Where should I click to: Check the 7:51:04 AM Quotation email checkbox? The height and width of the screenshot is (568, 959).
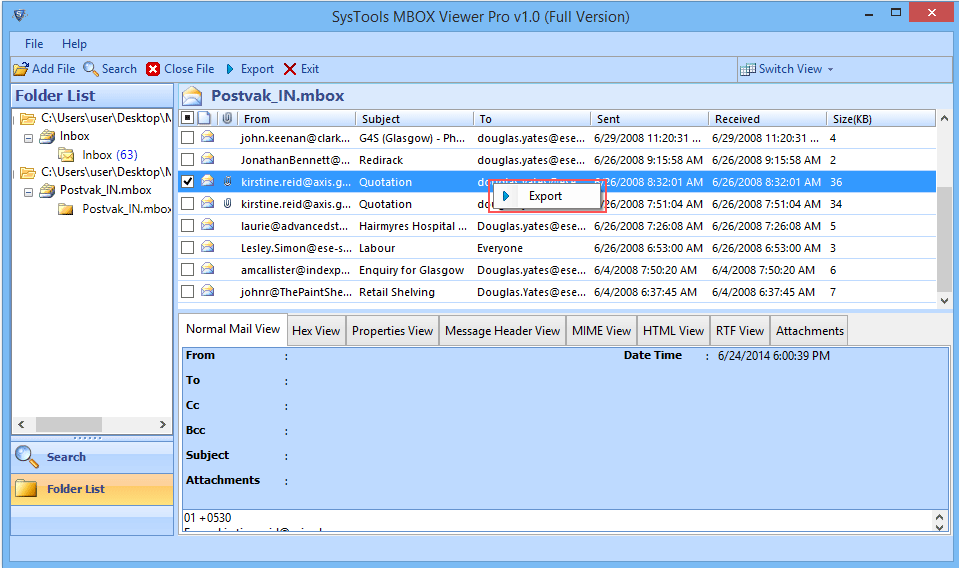(188, 204)
